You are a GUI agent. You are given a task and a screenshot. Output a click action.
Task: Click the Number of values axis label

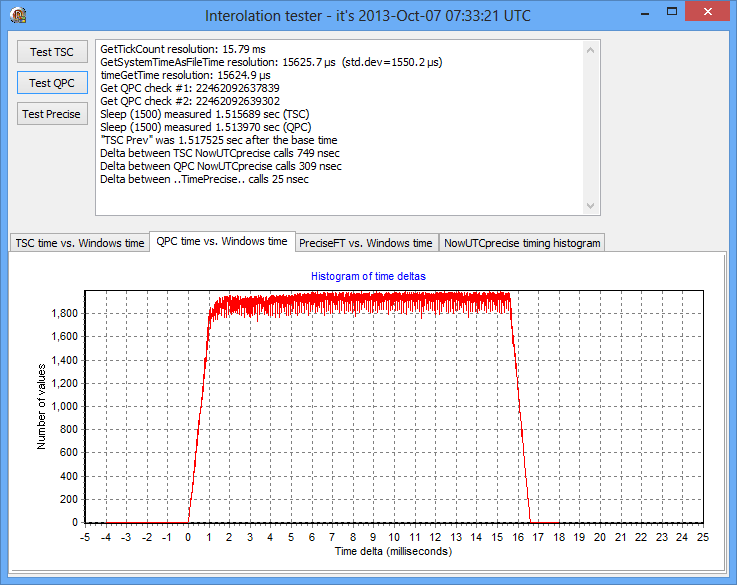41,406
